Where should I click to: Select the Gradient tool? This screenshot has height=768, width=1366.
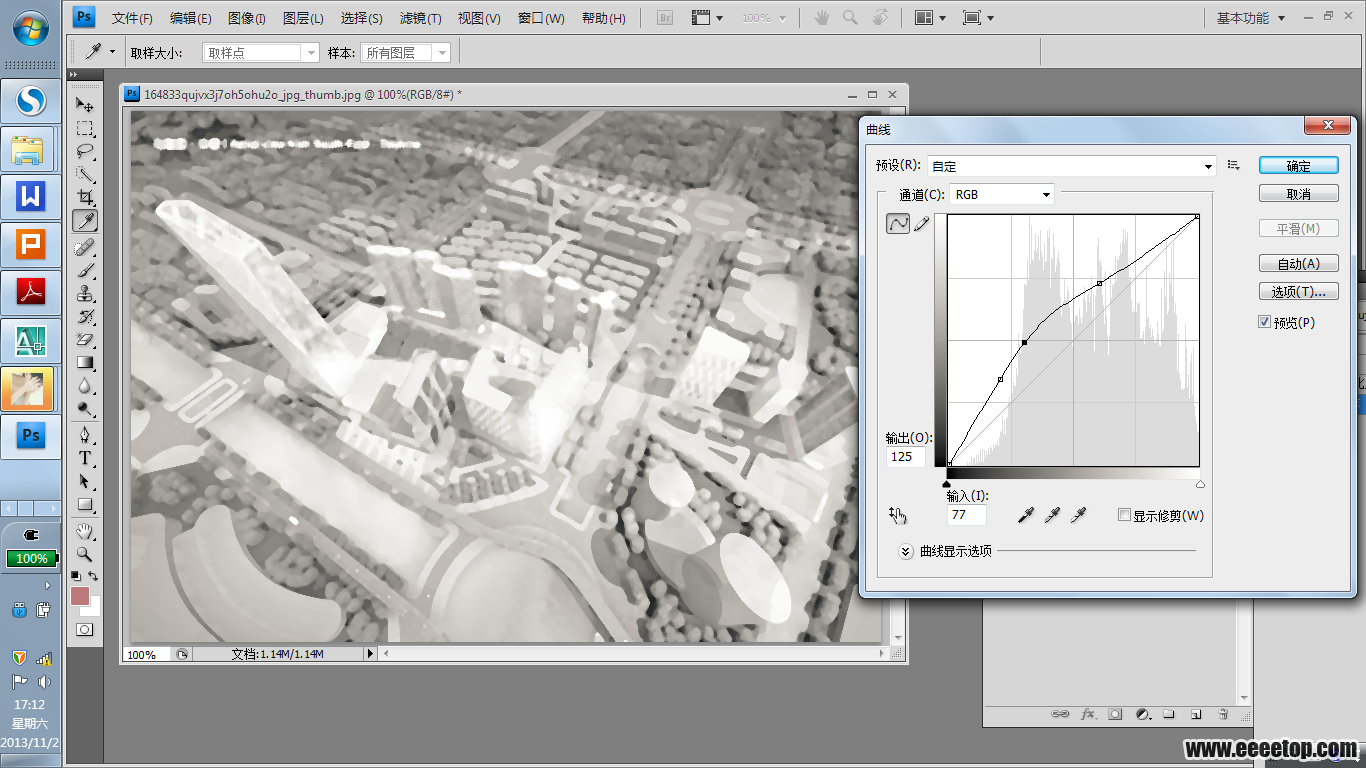(x=85, y=363)
